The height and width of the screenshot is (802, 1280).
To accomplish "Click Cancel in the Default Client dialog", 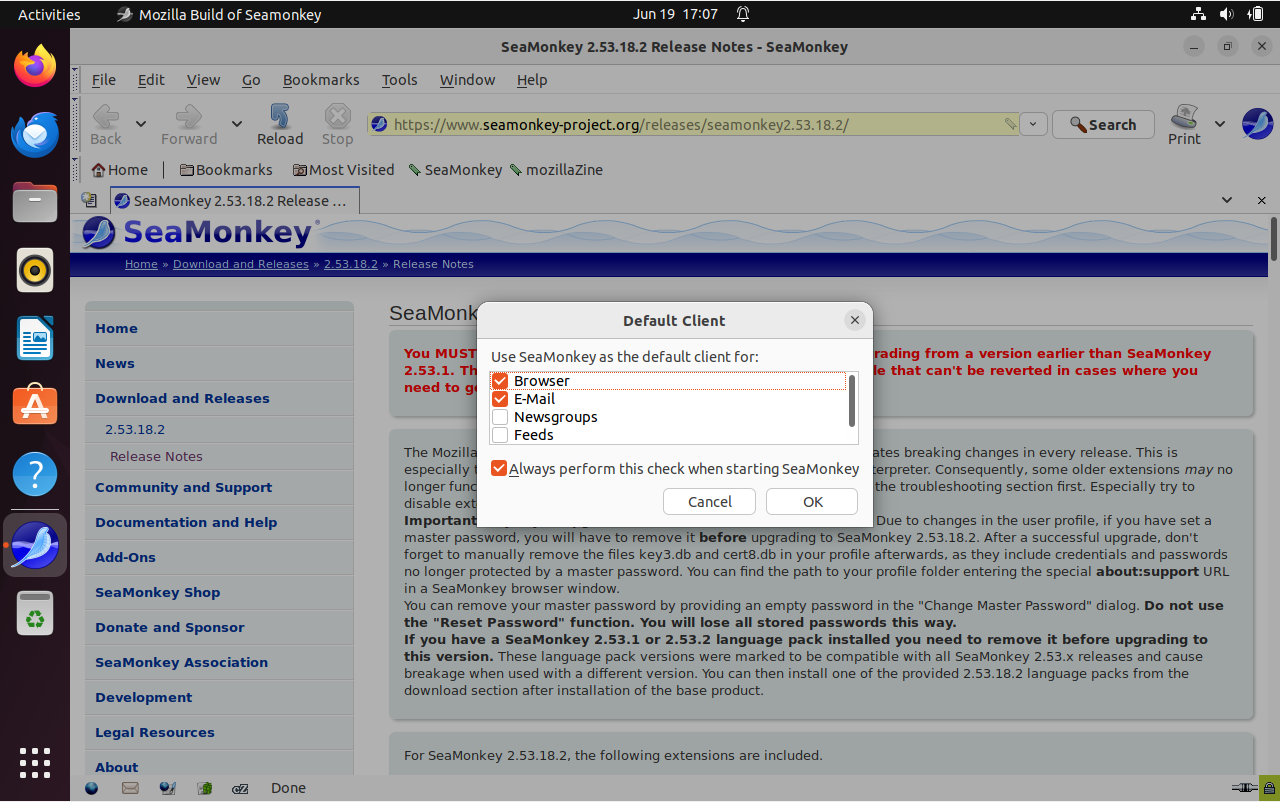I will pos(709,502).
